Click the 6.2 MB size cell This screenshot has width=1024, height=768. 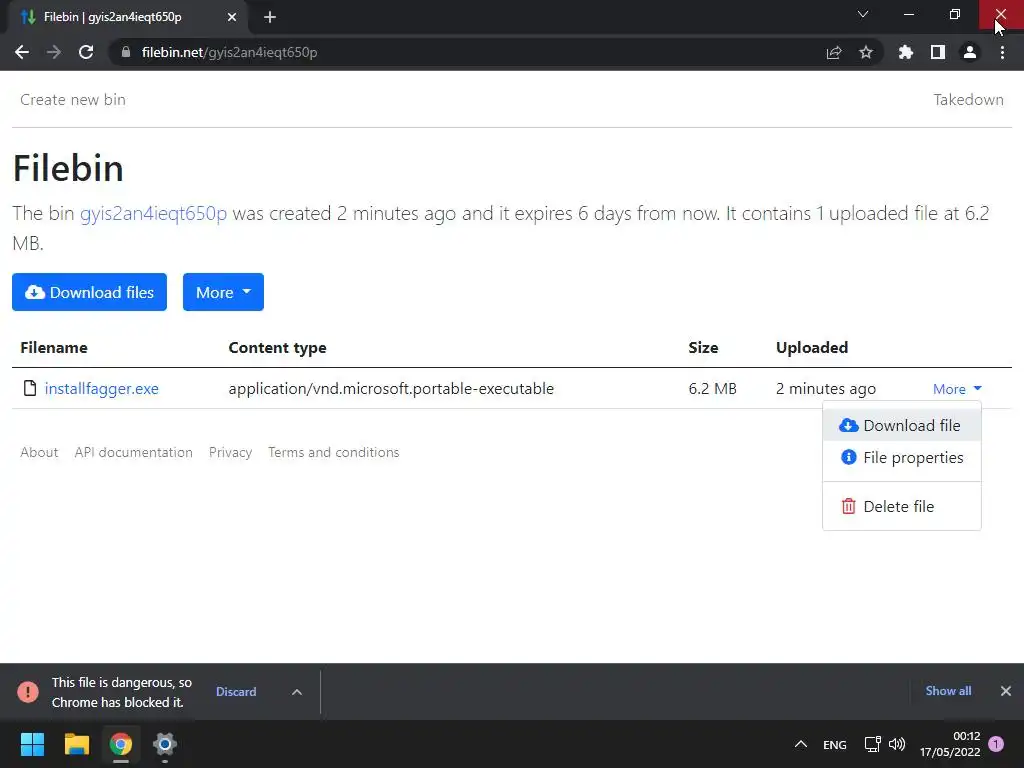712,389
